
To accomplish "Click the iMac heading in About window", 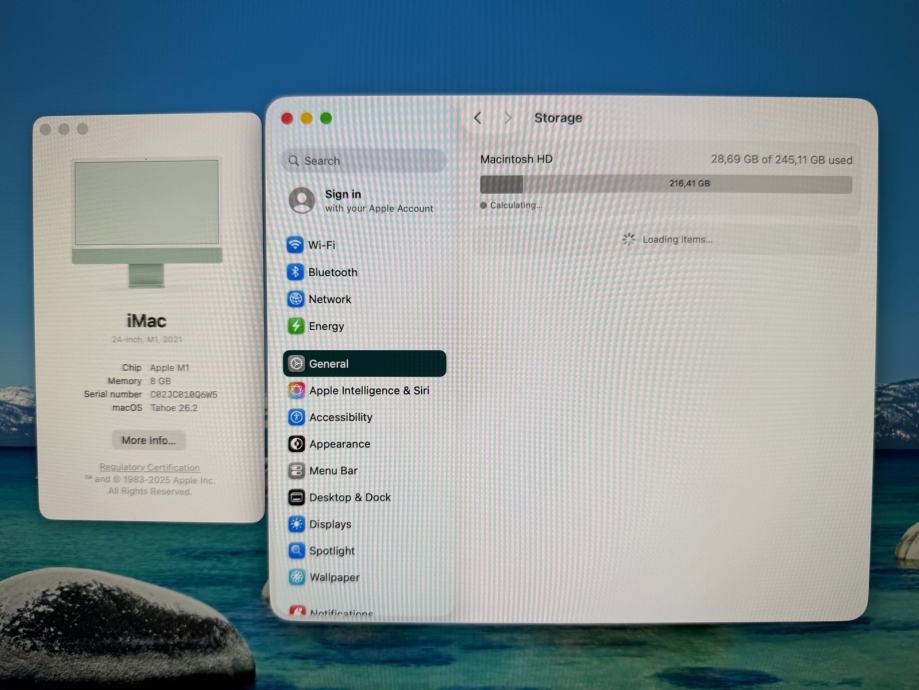I will click(x=147, y=321).
